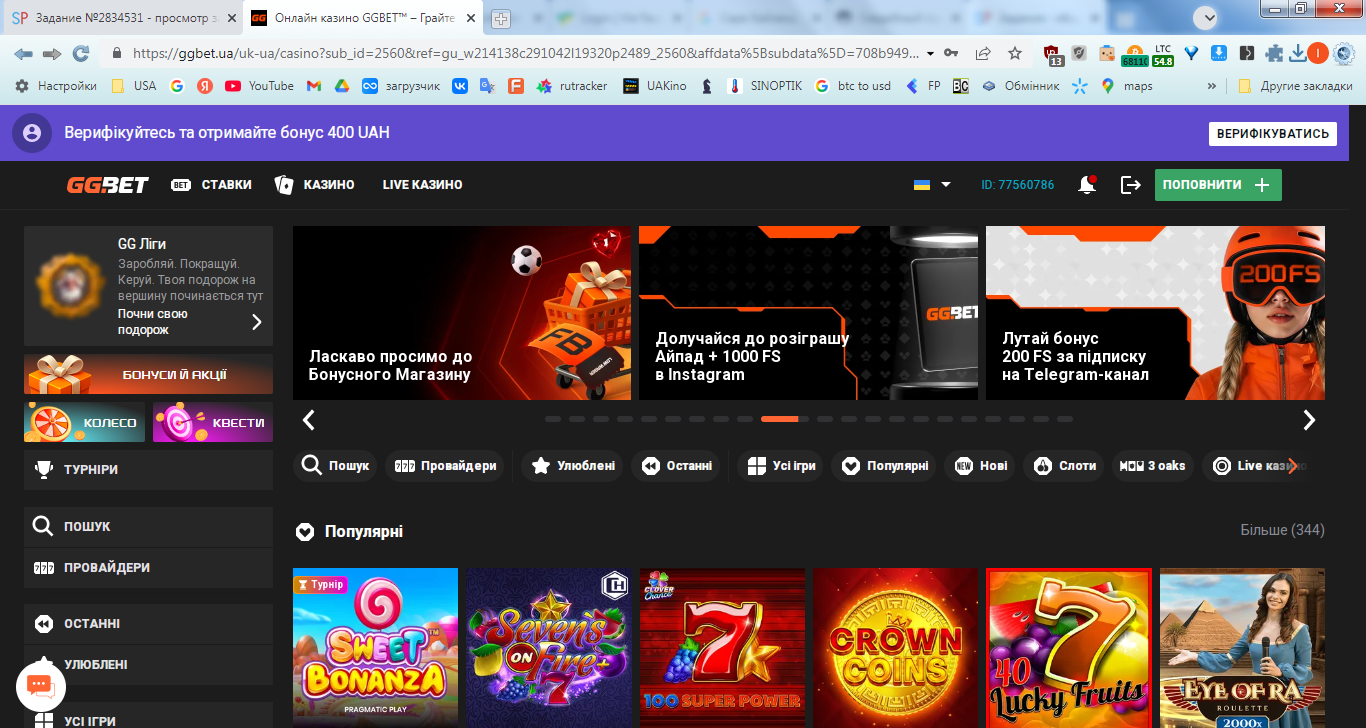Show the next banner slide

[x=1309, y=420]
